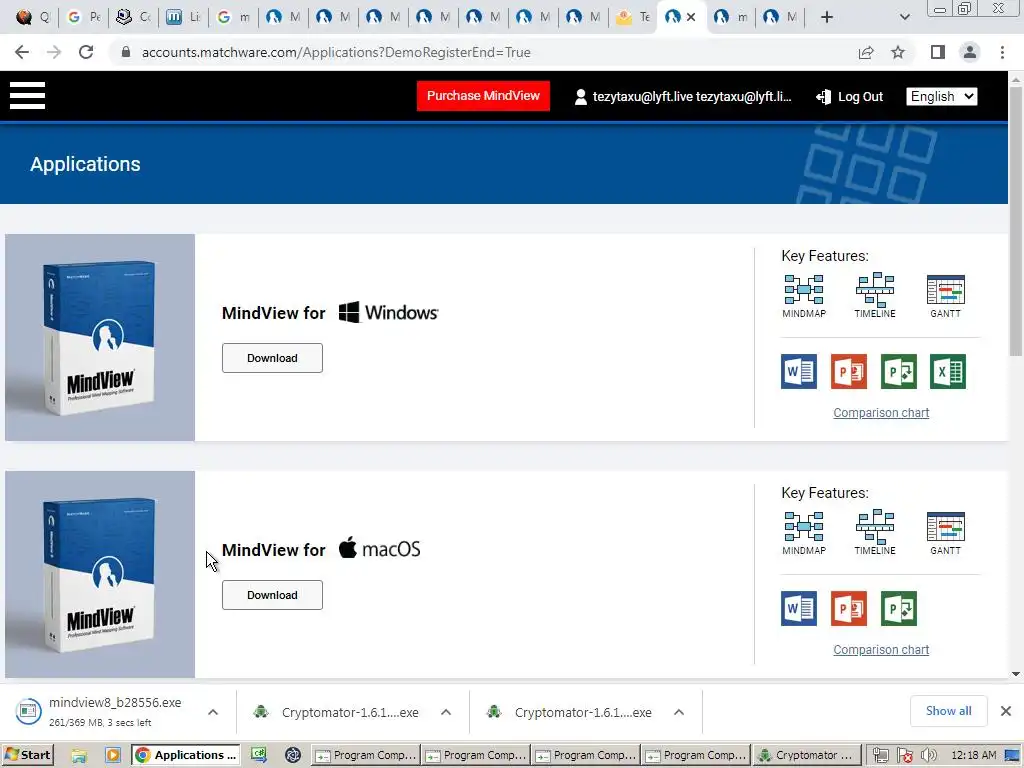Switch to the first 'Q' tab
The image size is (1024, 768).
(33, 17)
